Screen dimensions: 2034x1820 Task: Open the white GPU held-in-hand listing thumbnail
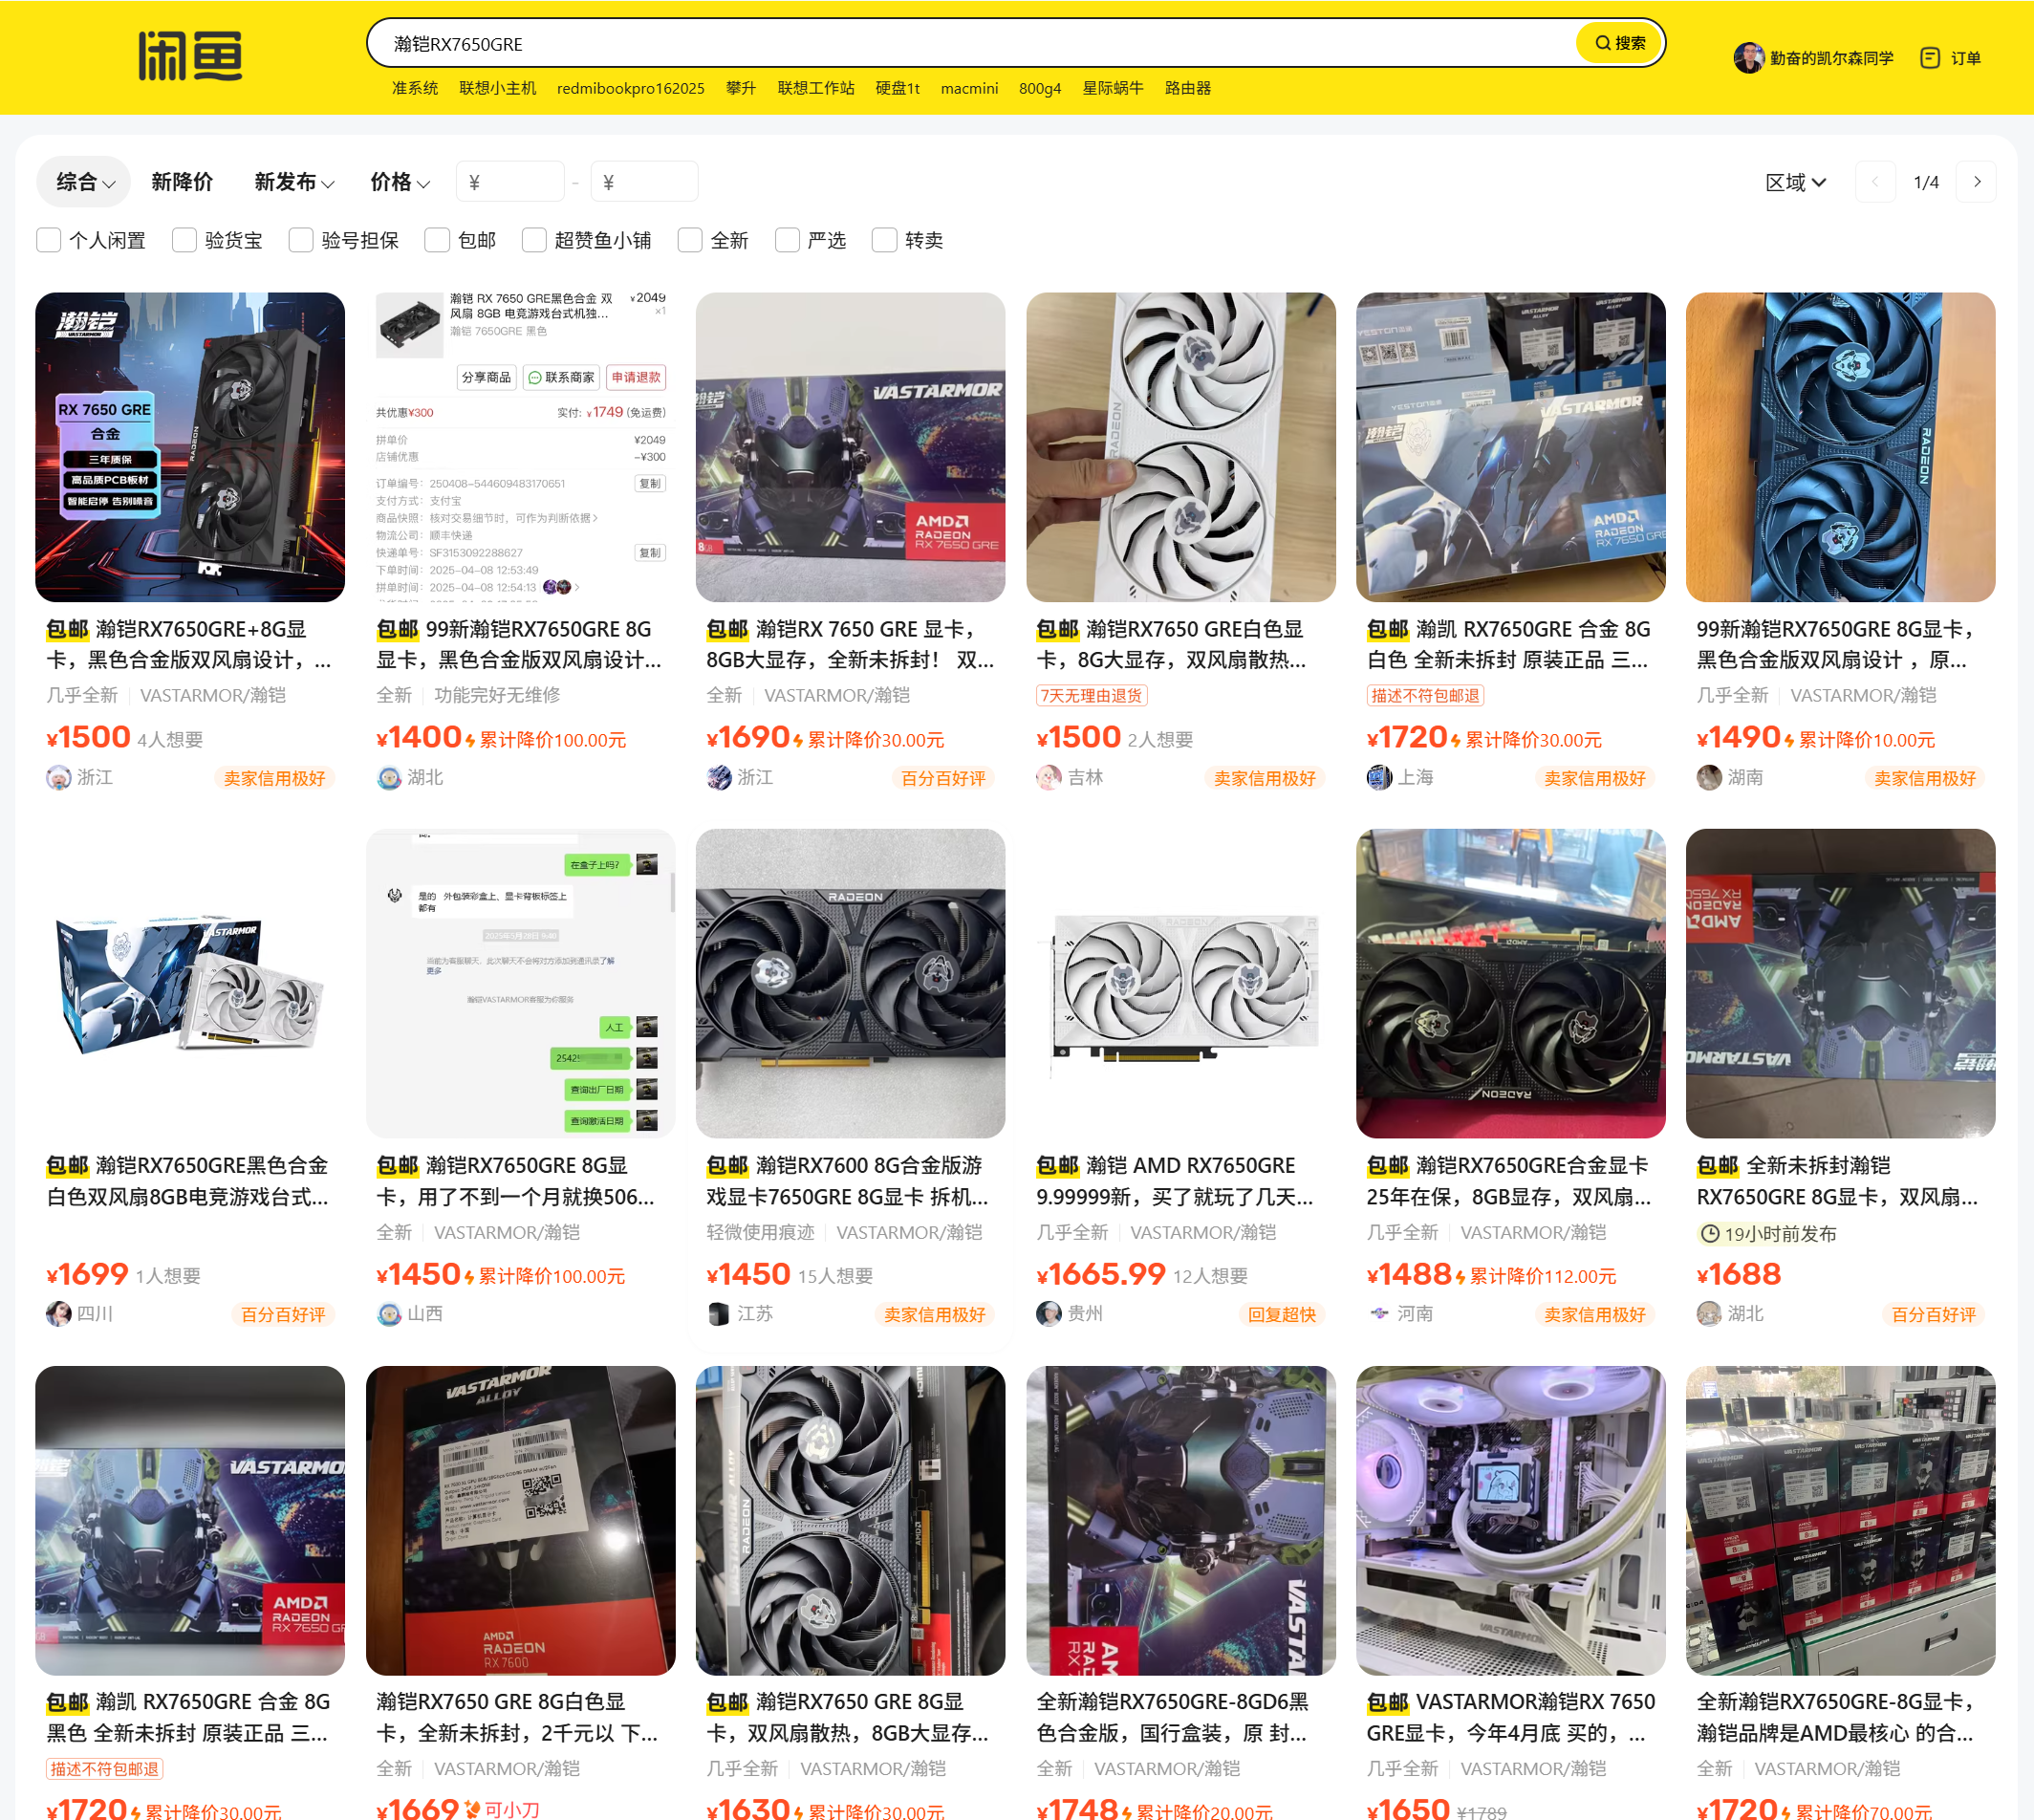point(1180,447)
